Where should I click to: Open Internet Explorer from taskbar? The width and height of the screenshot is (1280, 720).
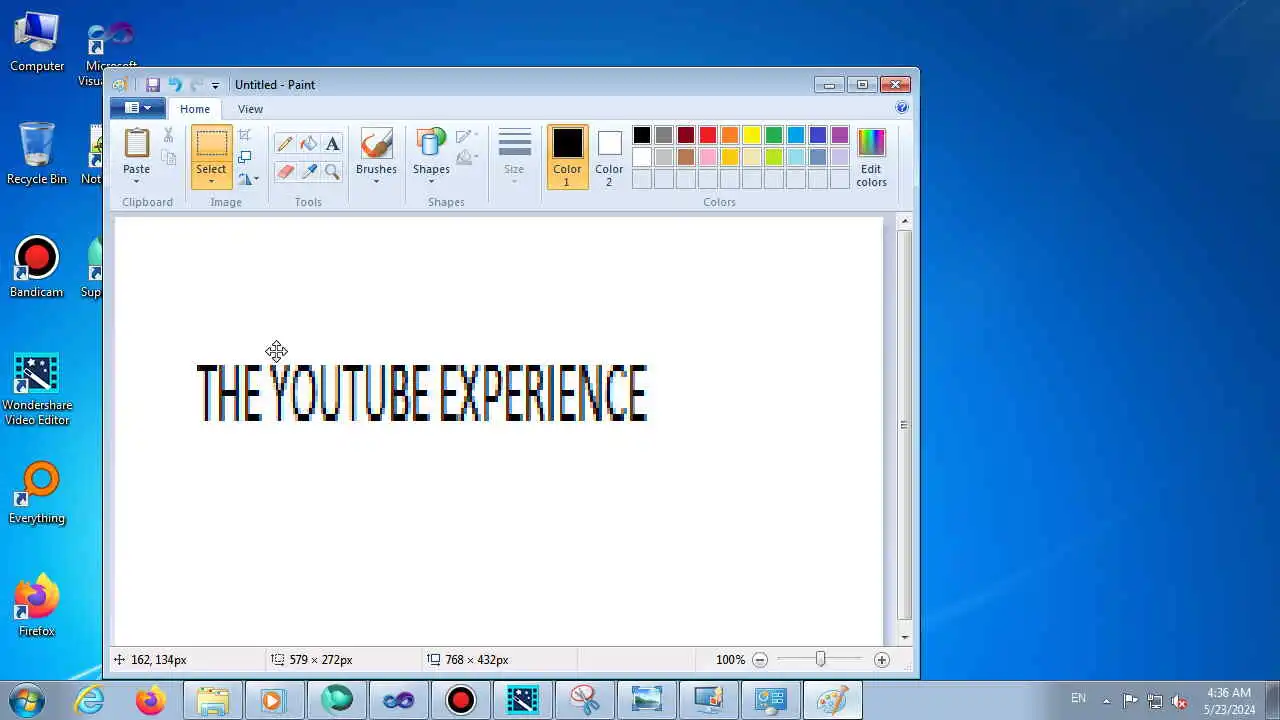point(90,700)
